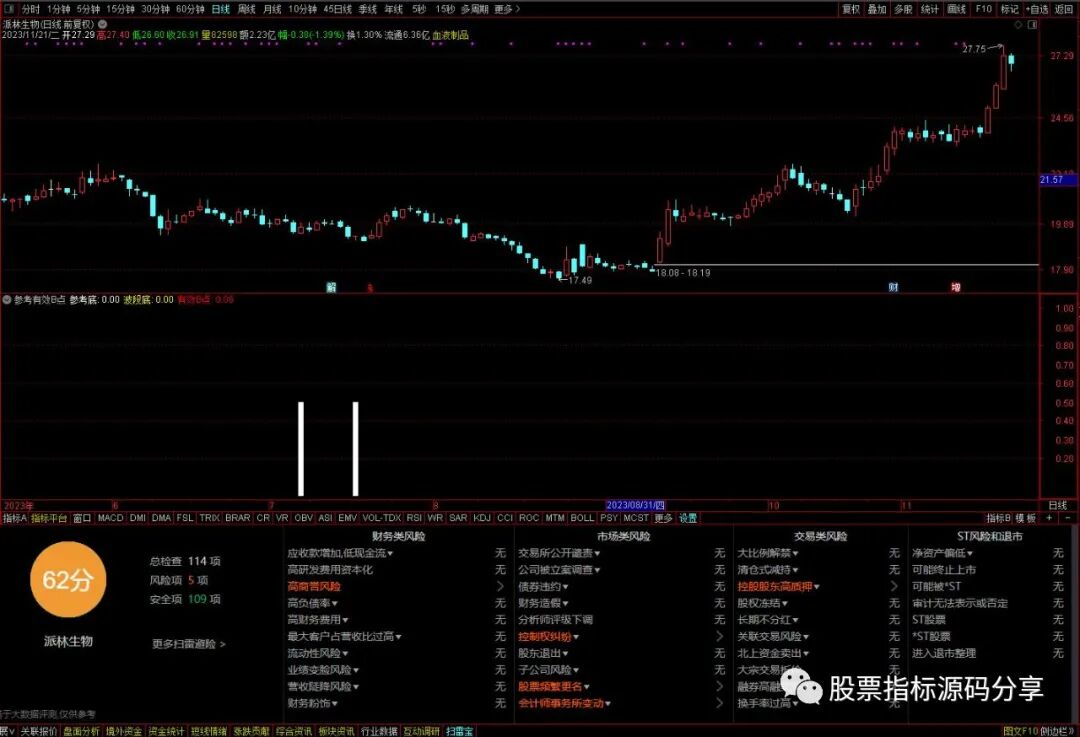This screenshot has width=1080, height=737.
Task: Open the 关联报价 bottom tab
Action: 39,731
